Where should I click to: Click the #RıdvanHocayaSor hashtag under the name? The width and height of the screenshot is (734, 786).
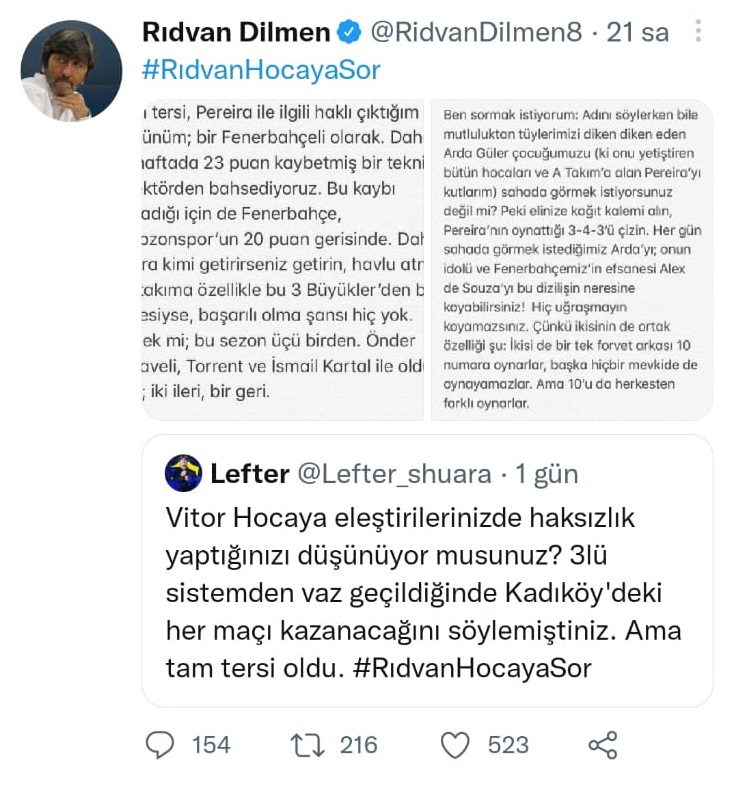(x=263, y=70)
